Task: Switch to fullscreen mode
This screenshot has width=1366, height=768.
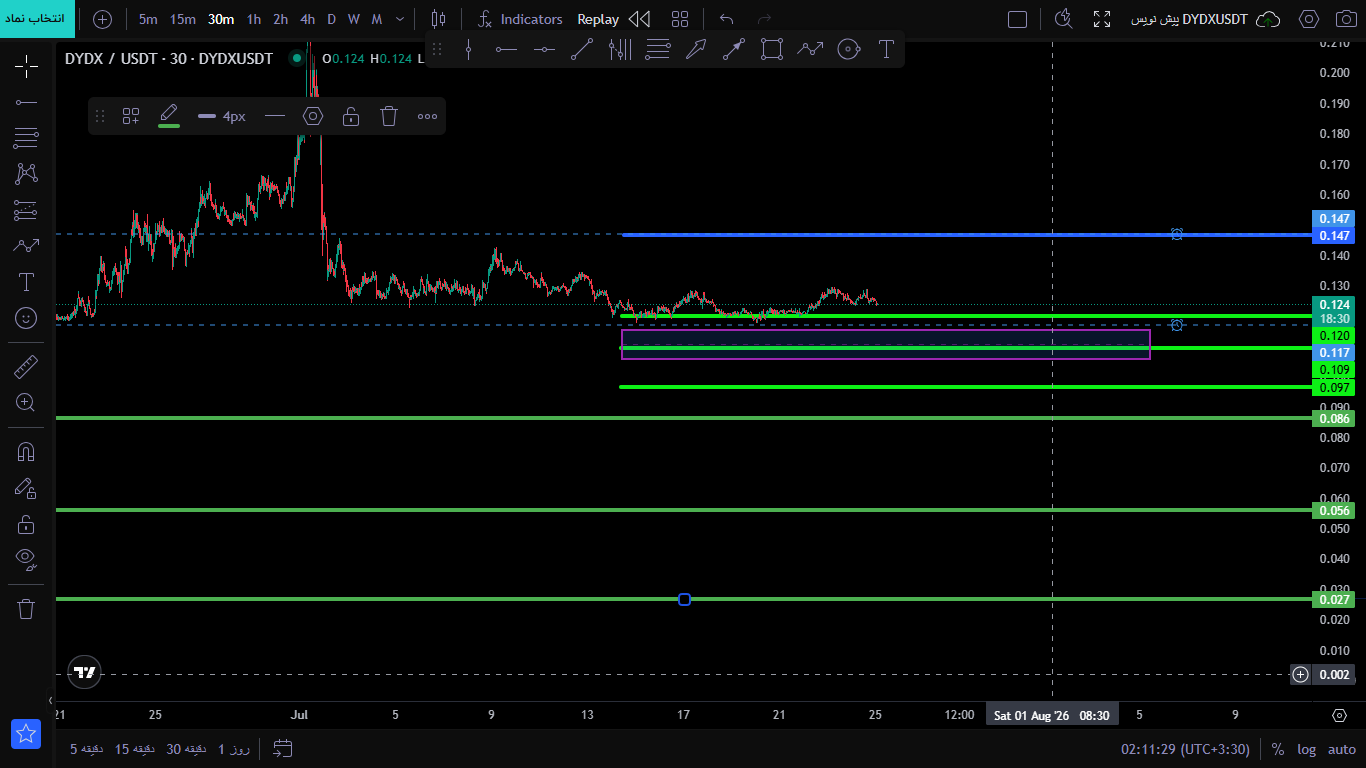Action: [x=1102, y=19]
